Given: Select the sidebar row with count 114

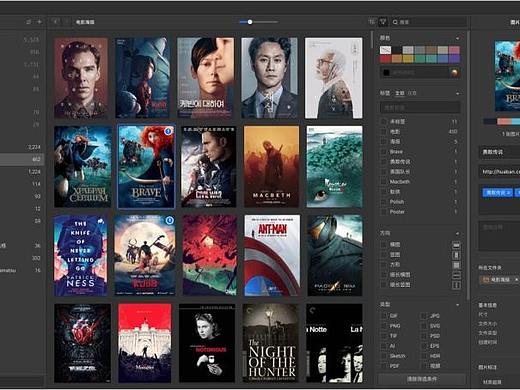Looking at the screenshot, I should point(22,184).
